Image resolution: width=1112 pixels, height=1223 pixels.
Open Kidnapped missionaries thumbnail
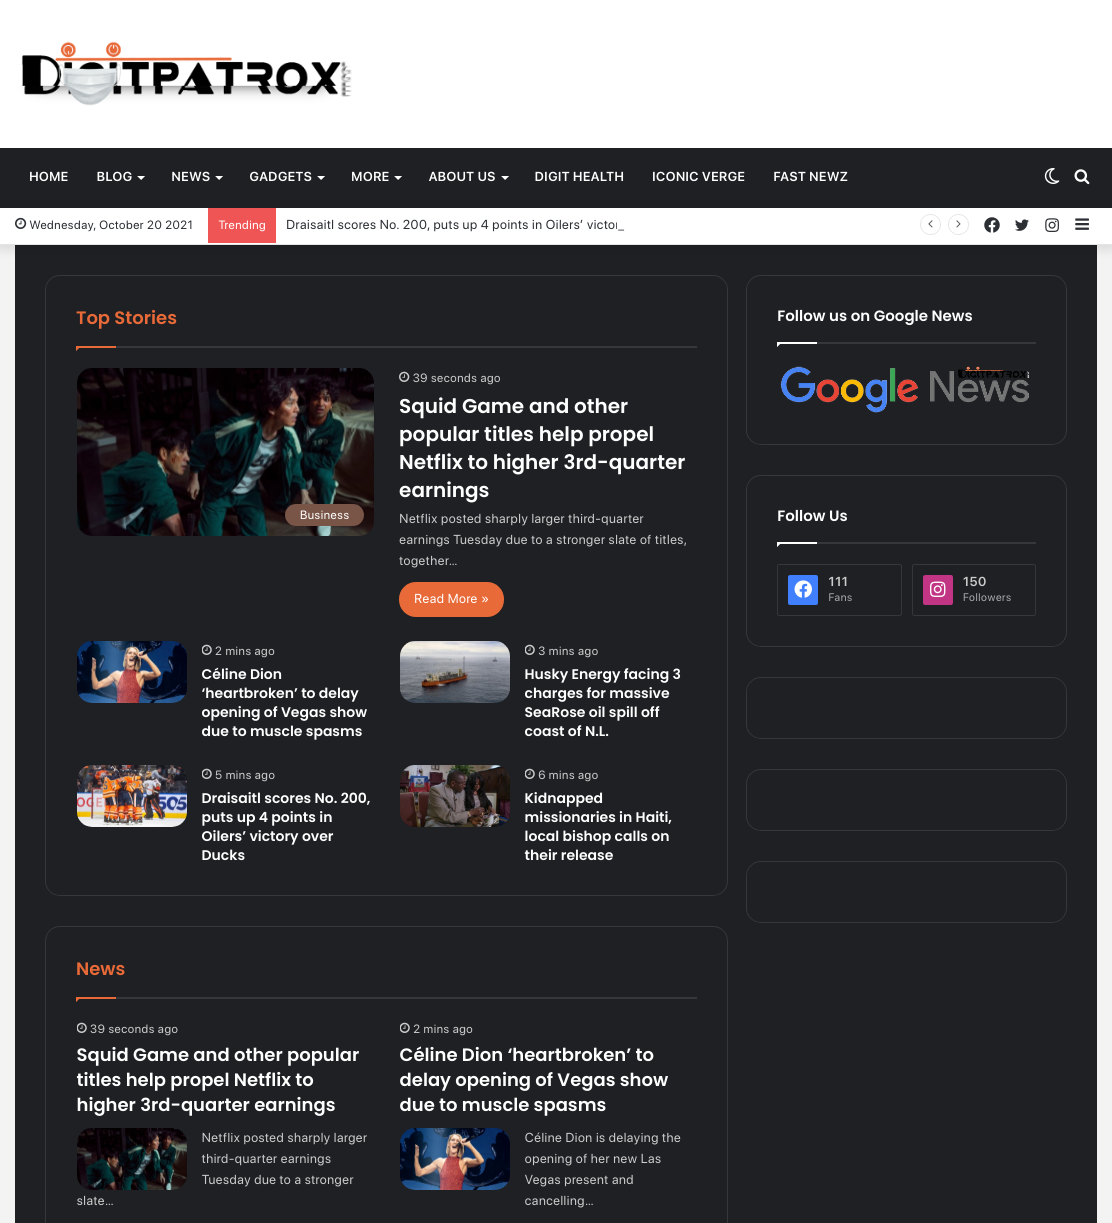tap(455, 796)
